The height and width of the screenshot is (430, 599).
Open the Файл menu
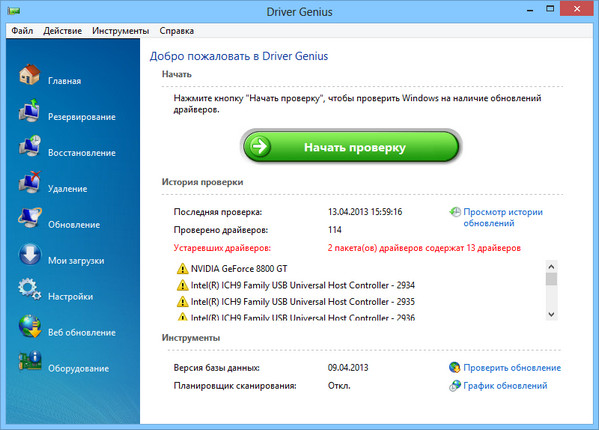tap(22, 31)
